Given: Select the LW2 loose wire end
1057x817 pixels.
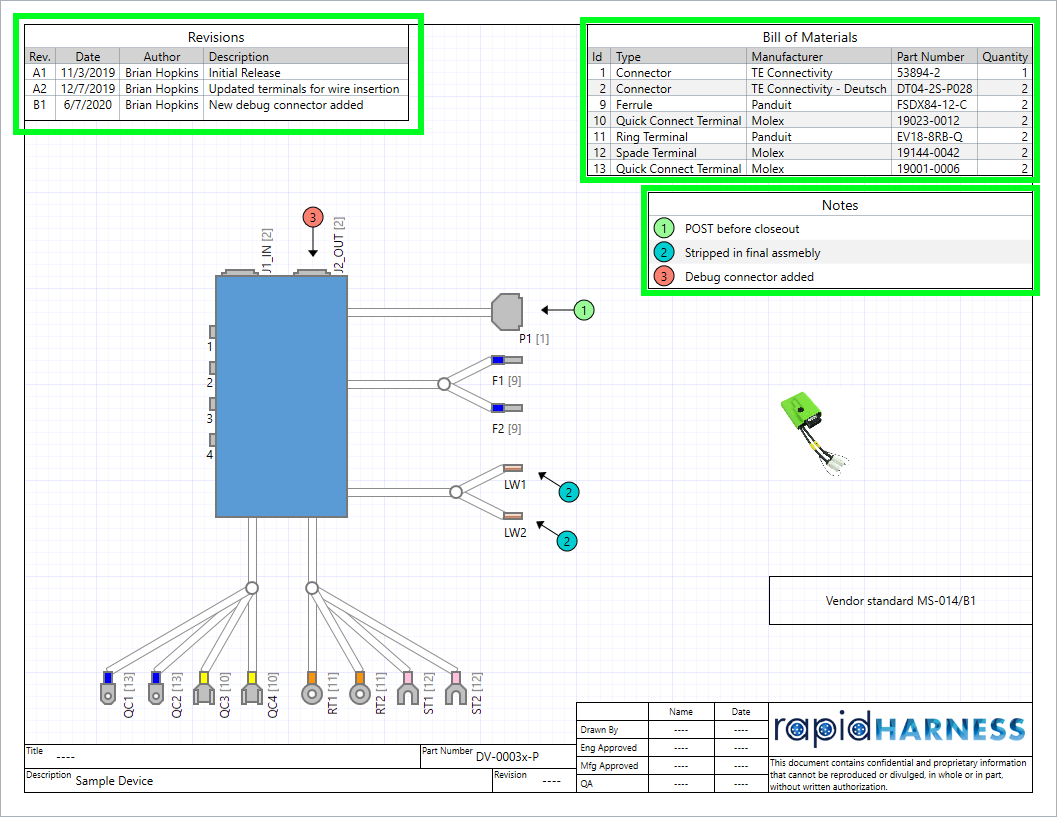Looking at the screenshot, I should (x=513, y=516).
